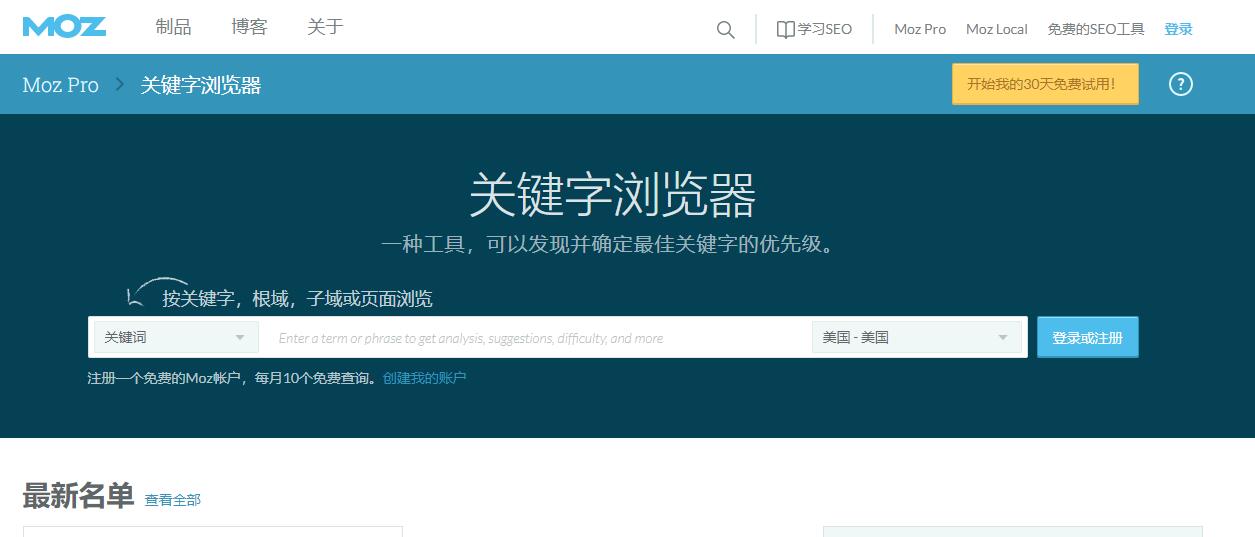Select 关键字浏览器 breadcrumb

pos(201,85)
